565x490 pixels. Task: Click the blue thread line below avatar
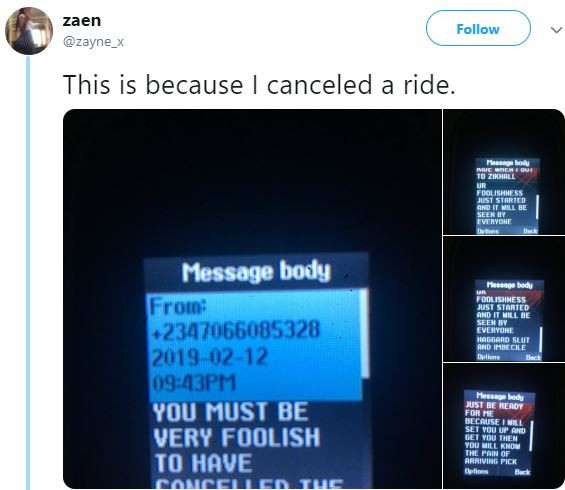(x=28, y=273)
